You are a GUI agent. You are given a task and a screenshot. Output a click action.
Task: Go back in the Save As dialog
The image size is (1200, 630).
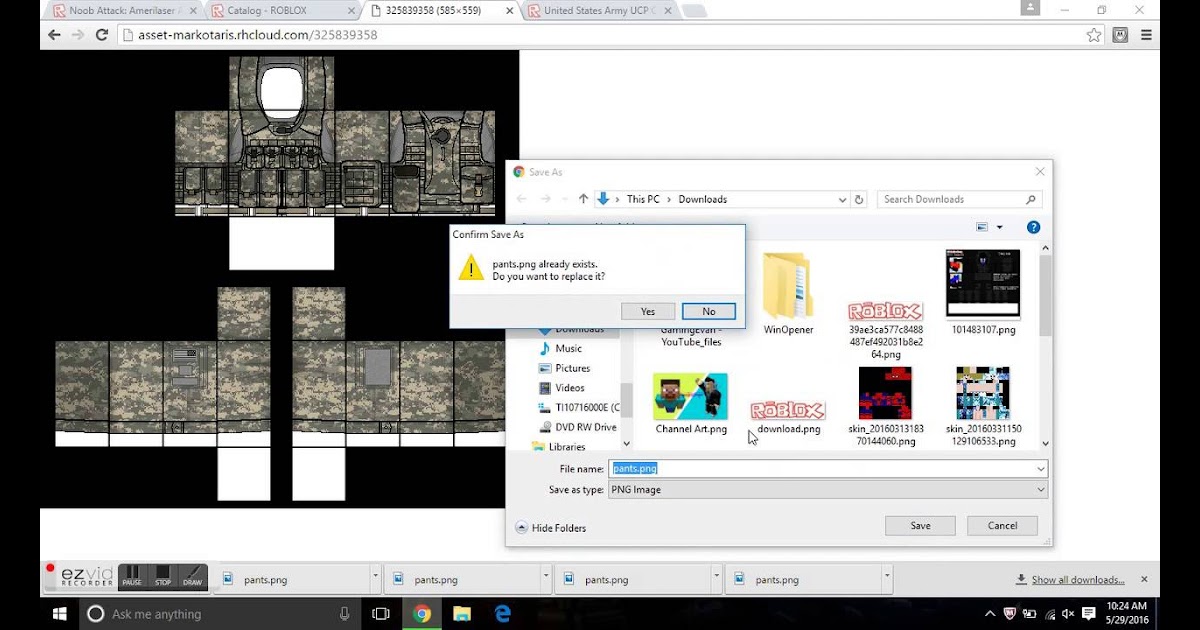[521, 199]
